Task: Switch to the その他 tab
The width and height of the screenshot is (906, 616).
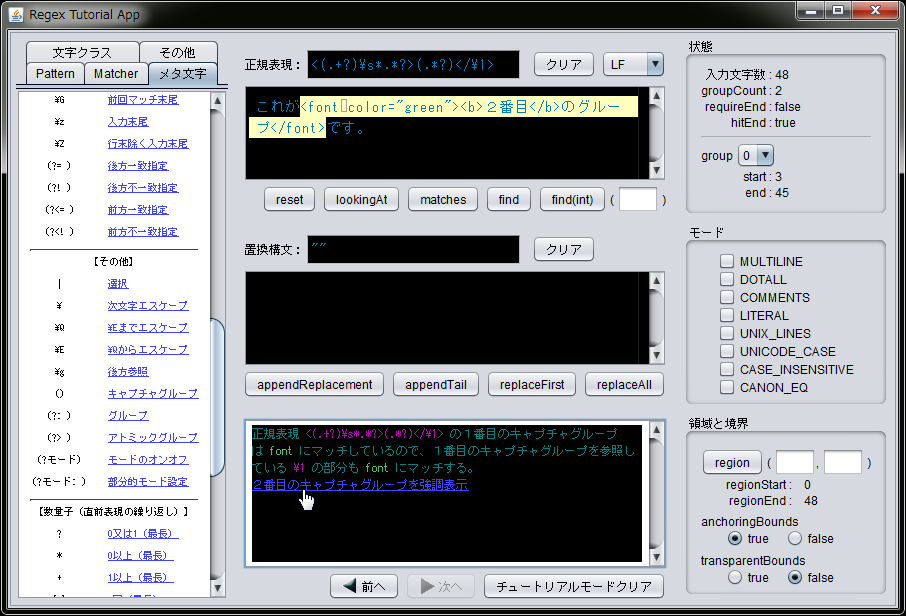Action: [178, 52]
